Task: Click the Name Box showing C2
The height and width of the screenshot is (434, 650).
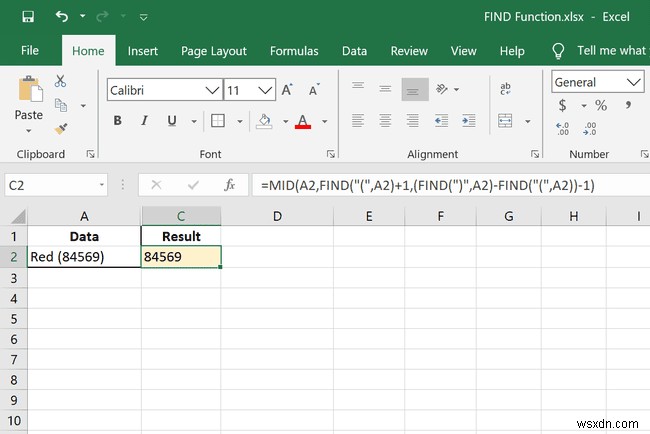Action: click(x=56, y=185)
